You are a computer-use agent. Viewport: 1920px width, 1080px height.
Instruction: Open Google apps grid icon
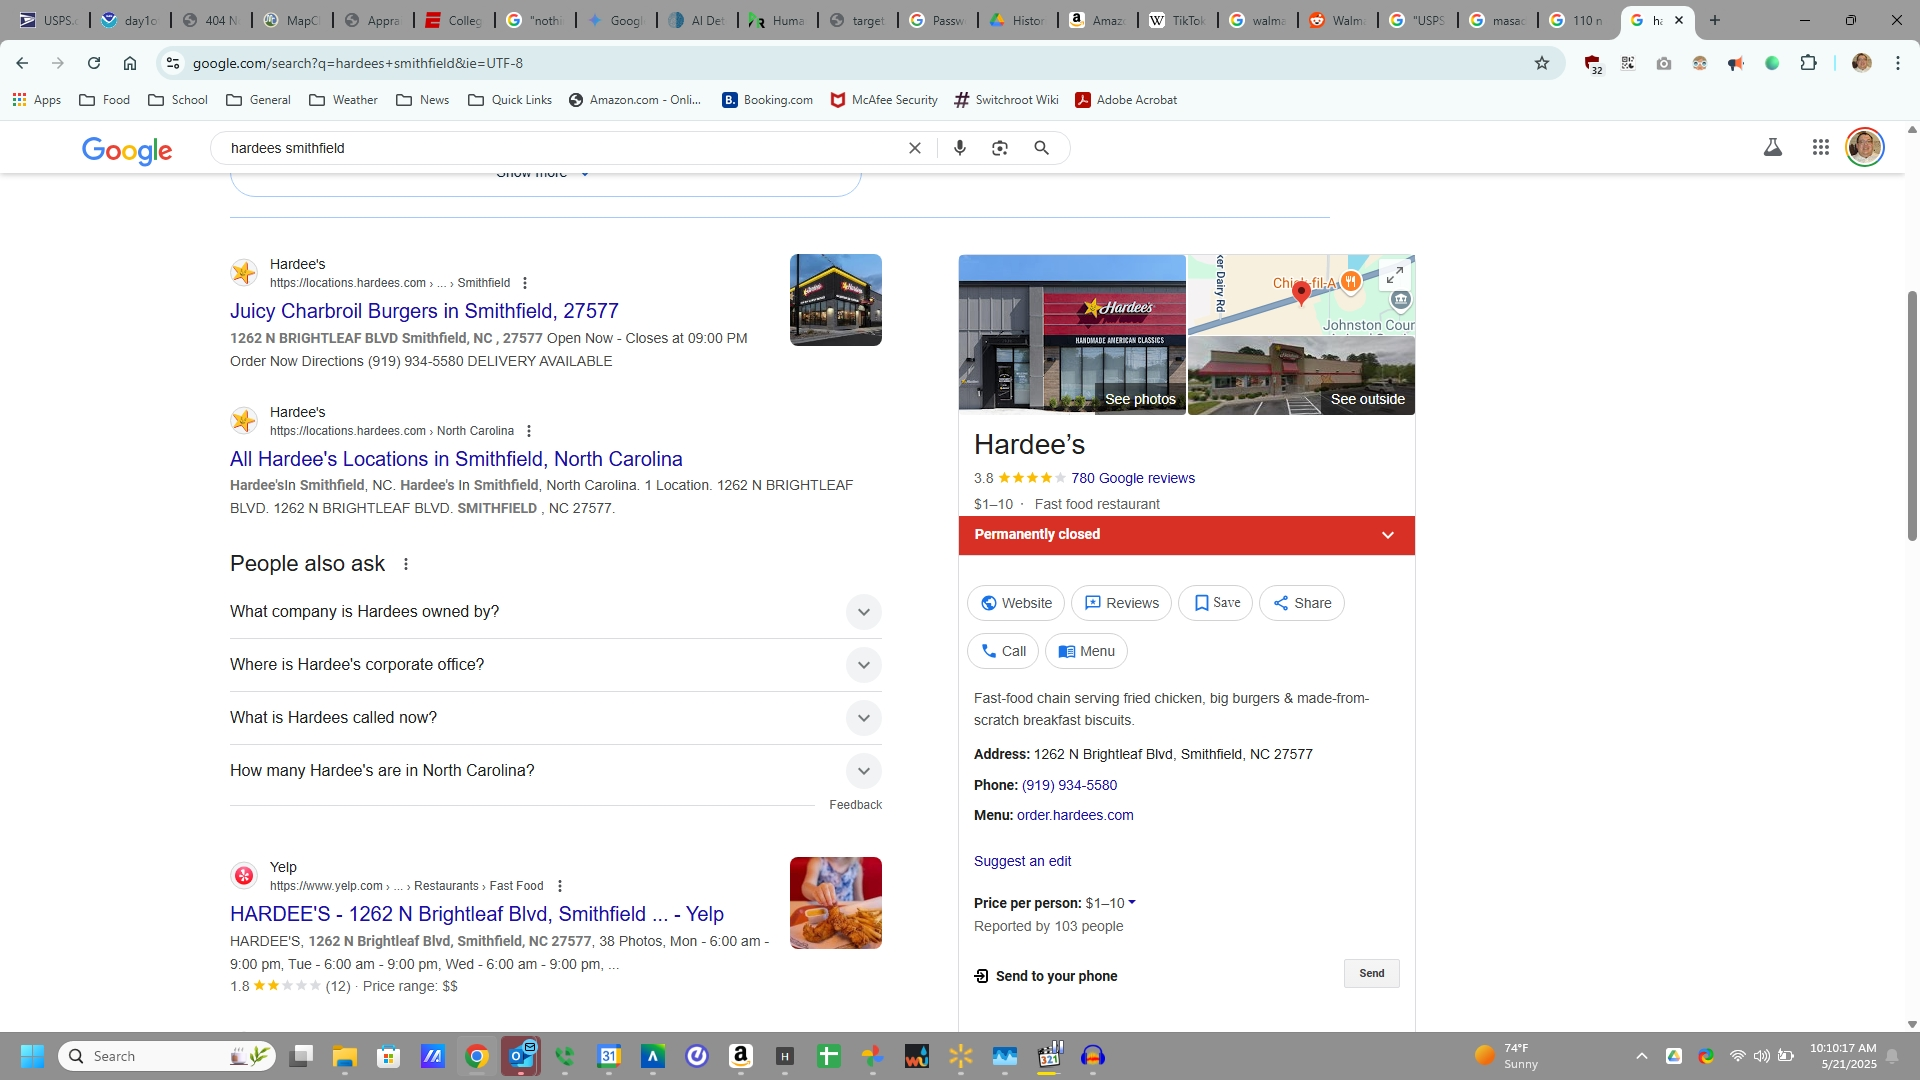click(1820, 148)
